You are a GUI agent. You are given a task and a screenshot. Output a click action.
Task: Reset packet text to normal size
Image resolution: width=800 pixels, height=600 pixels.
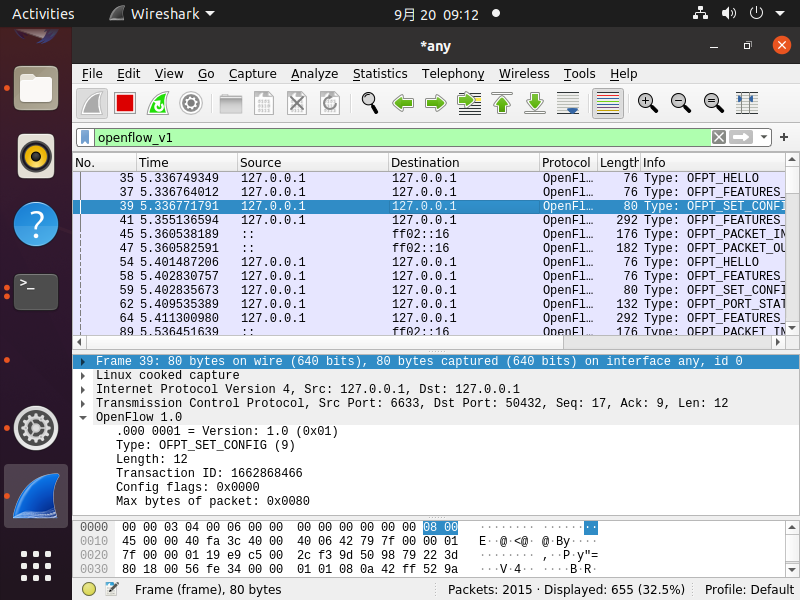(714, 104)
